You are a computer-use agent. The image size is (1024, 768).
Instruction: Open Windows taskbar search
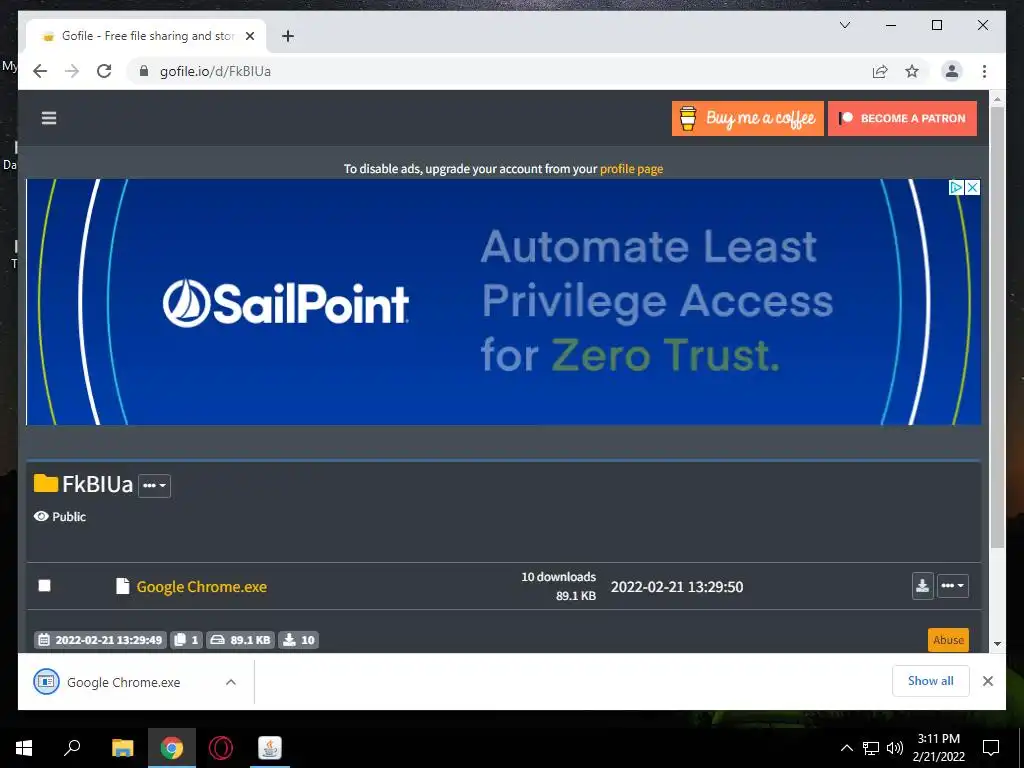tap(72, 748)
